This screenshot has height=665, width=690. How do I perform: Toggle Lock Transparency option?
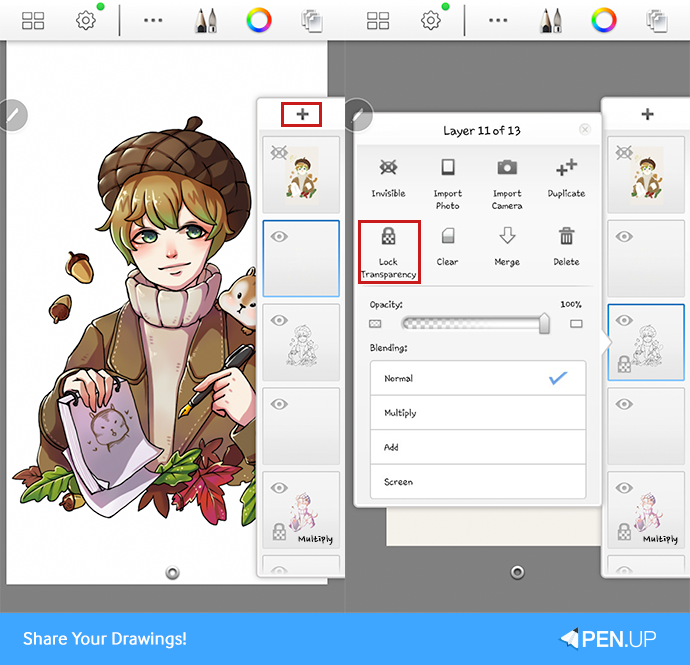pos(389,252)
